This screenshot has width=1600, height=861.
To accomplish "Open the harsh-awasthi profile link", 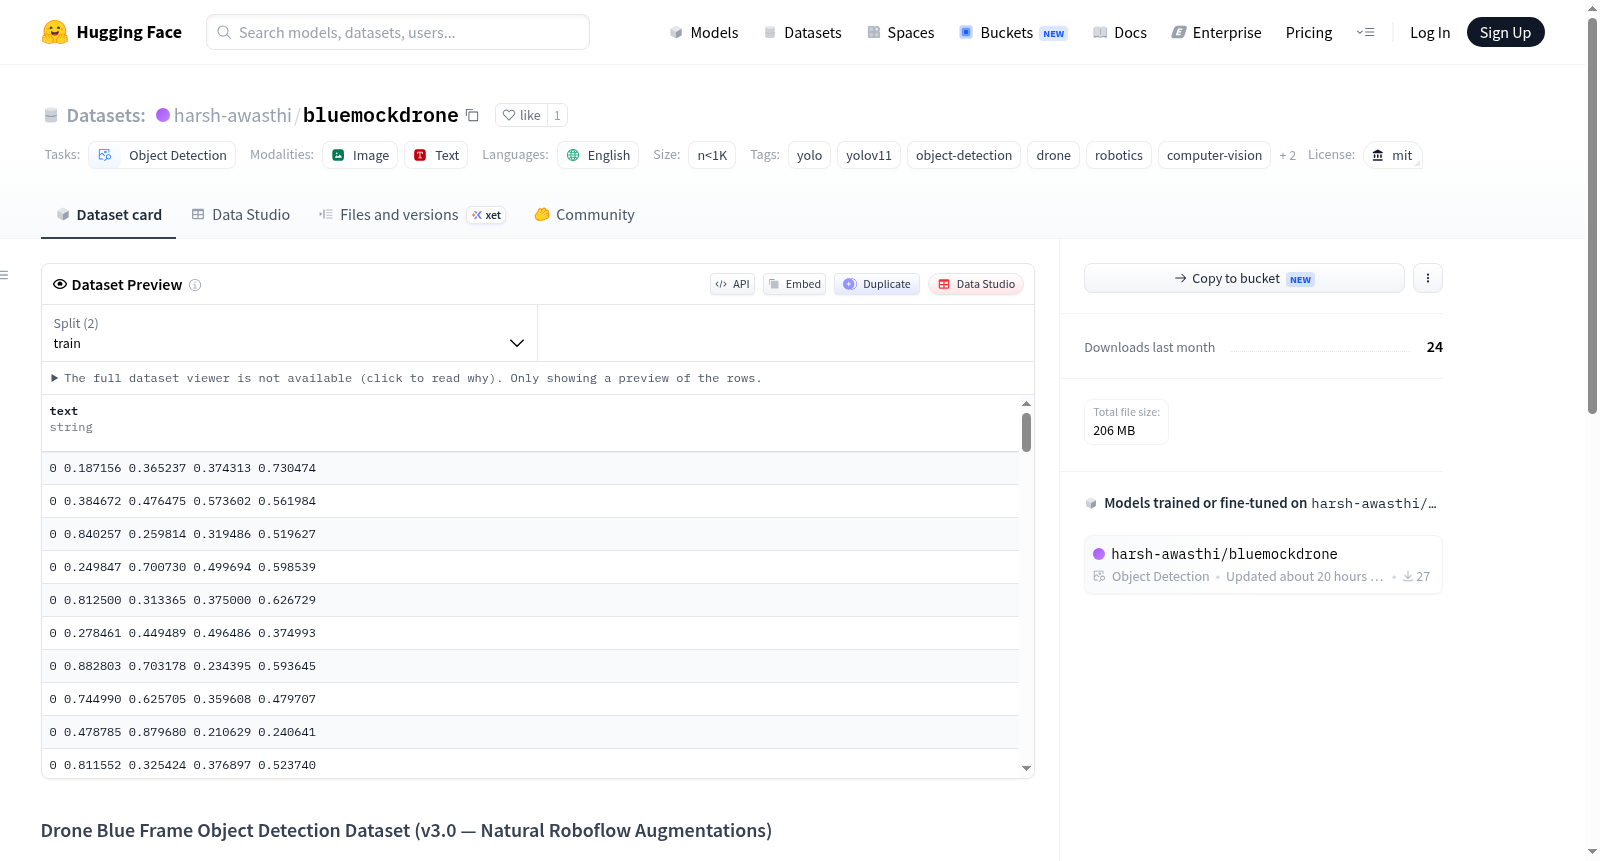I will click(x=233, y=115).
